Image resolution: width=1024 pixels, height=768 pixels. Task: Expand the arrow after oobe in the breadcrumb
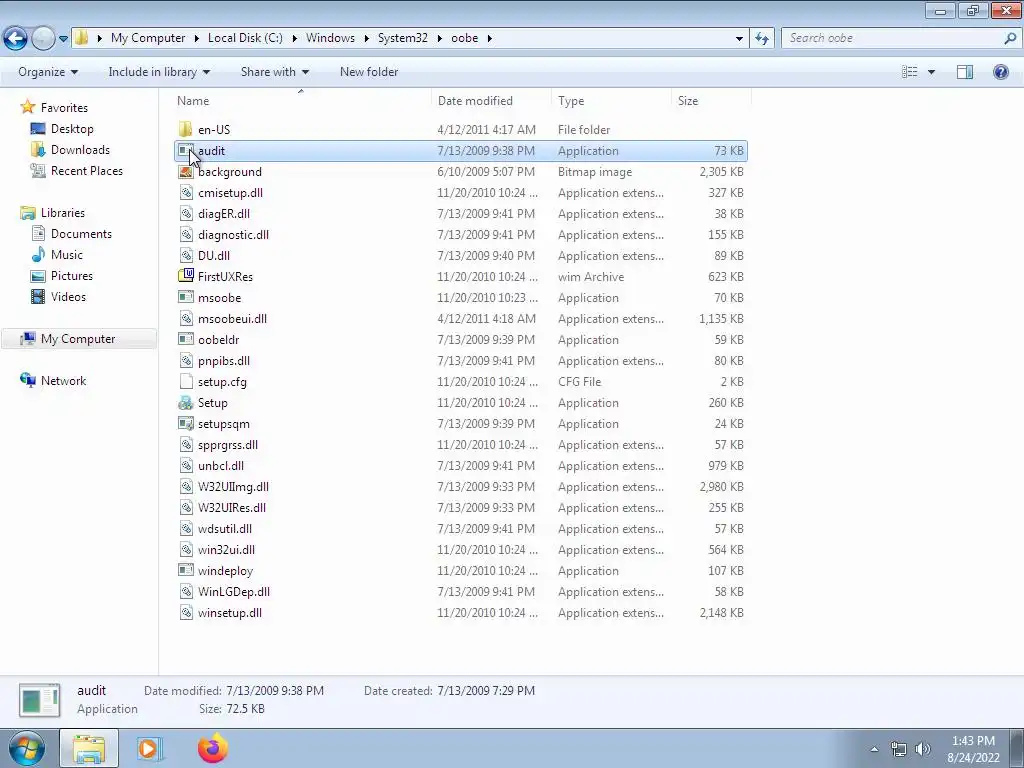tap(489, 39)
